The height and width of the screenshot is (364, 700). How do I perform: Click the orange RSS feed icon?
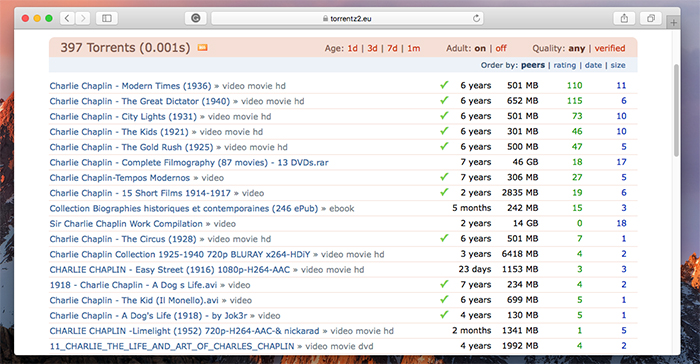203,47
